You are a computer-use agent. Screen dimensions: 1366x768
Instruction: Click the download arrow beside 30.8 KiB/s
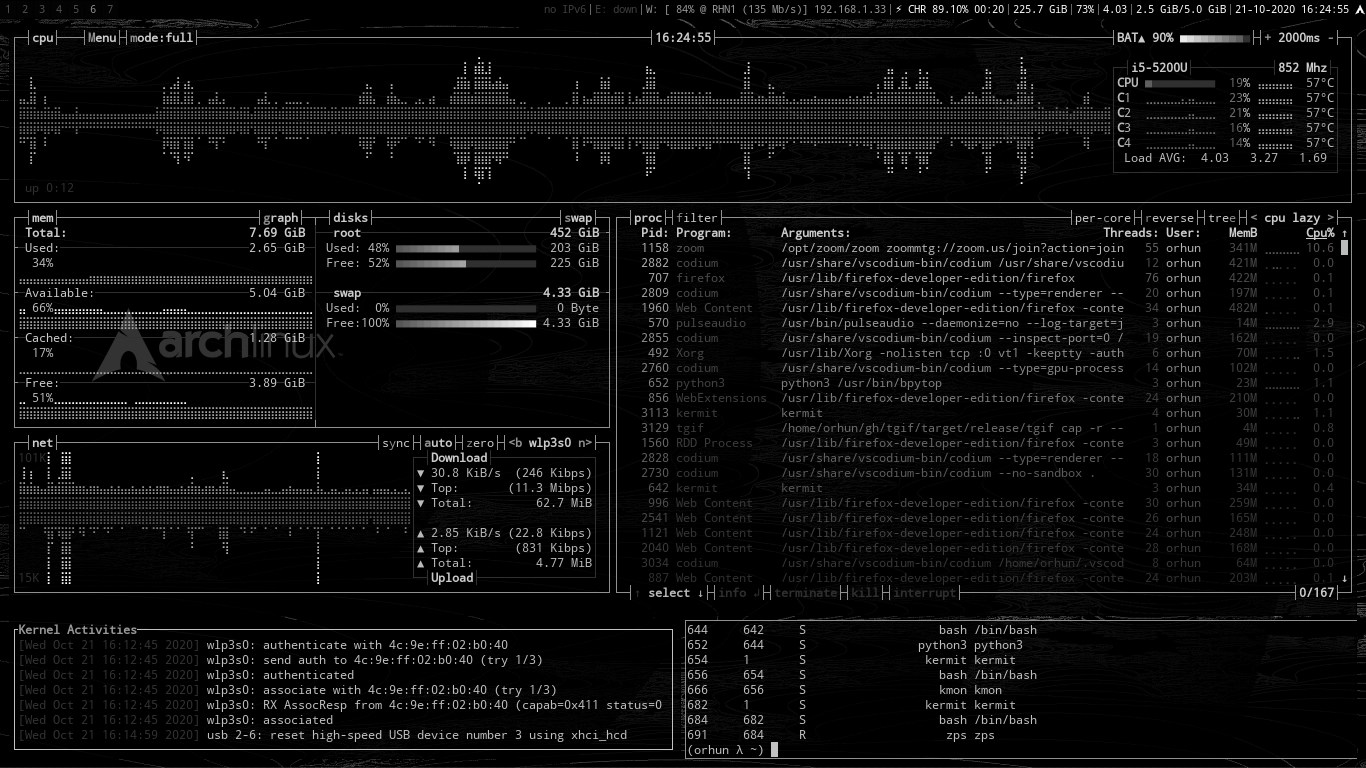421,473
